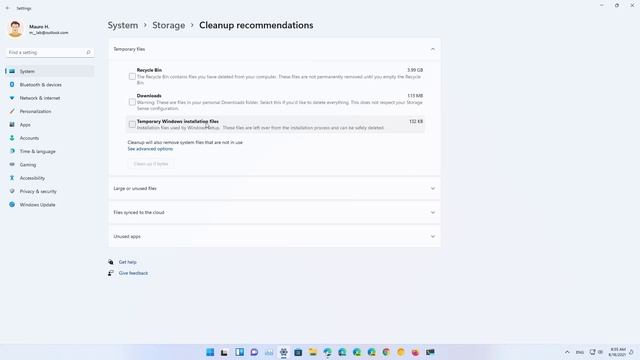This screenshot has height=360, width=640.
Task: Open the Get help link
Action: pyautogui.click(x=127, y=262)
